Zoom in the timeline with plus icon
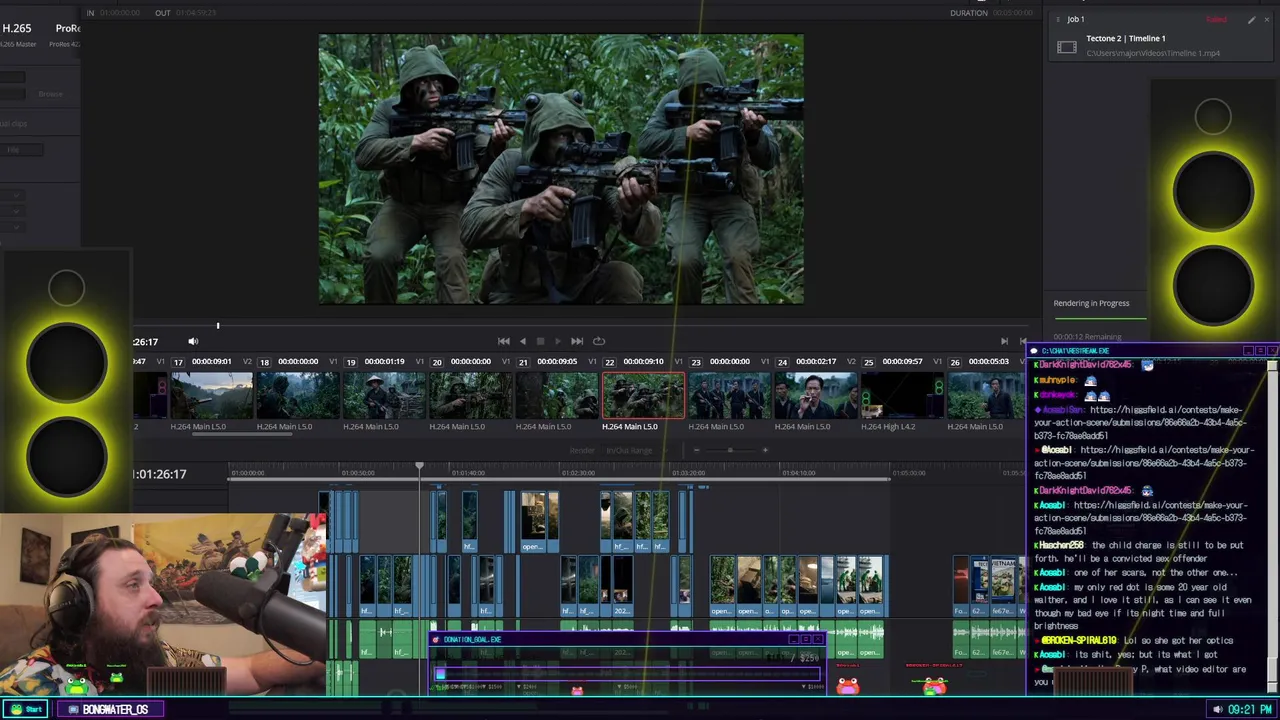 (765, 450)
